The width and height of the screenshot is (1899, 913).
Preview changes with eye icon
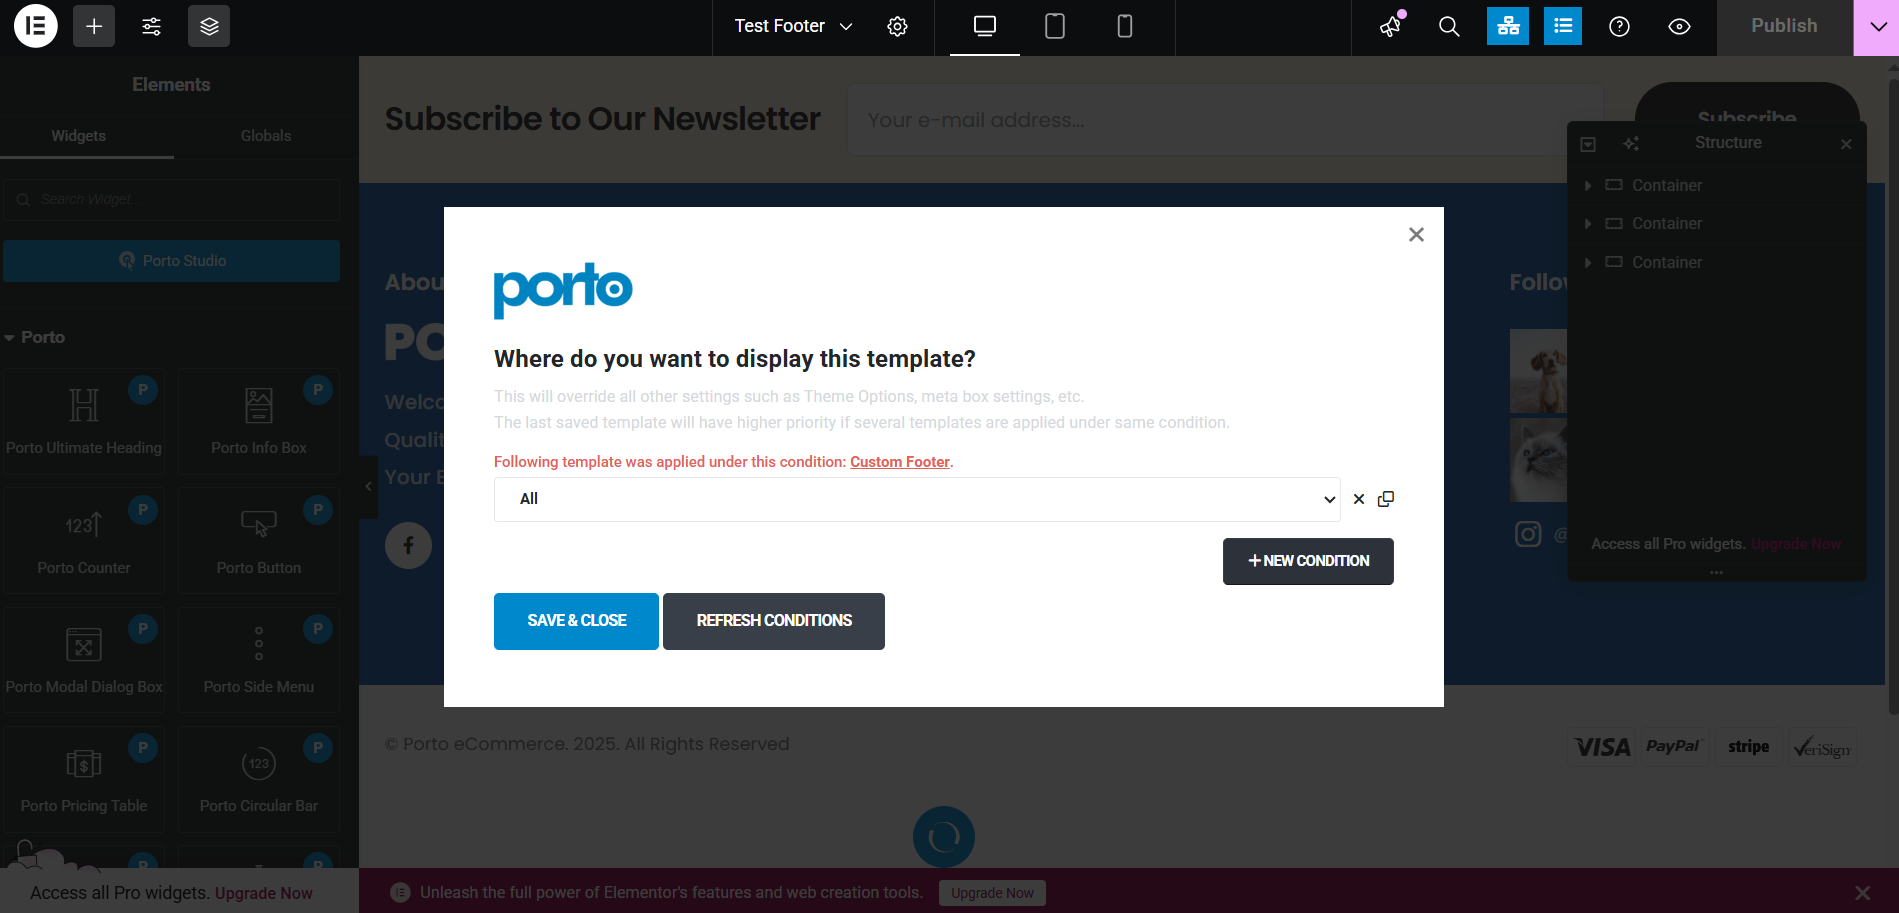click(x=1680, y=26)
